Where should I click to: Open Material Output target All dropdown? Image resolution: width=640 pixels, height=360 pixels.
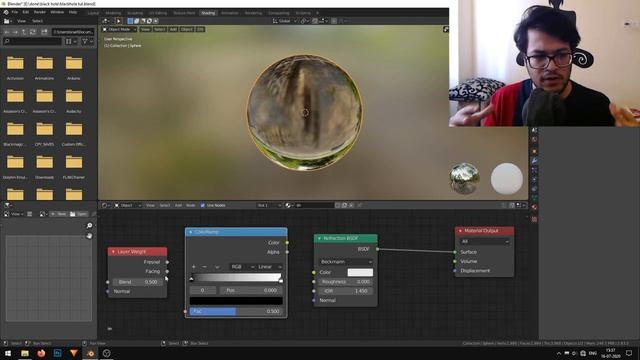click(484, 242)
